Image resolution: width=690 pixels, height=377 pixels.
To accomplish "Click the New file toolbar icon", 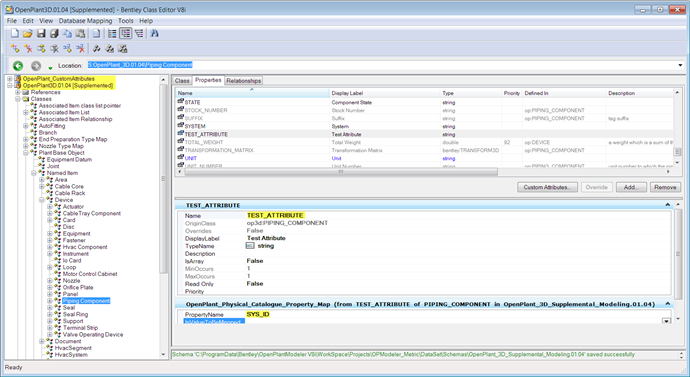I will pyautogui.click(x=15, y=33).
